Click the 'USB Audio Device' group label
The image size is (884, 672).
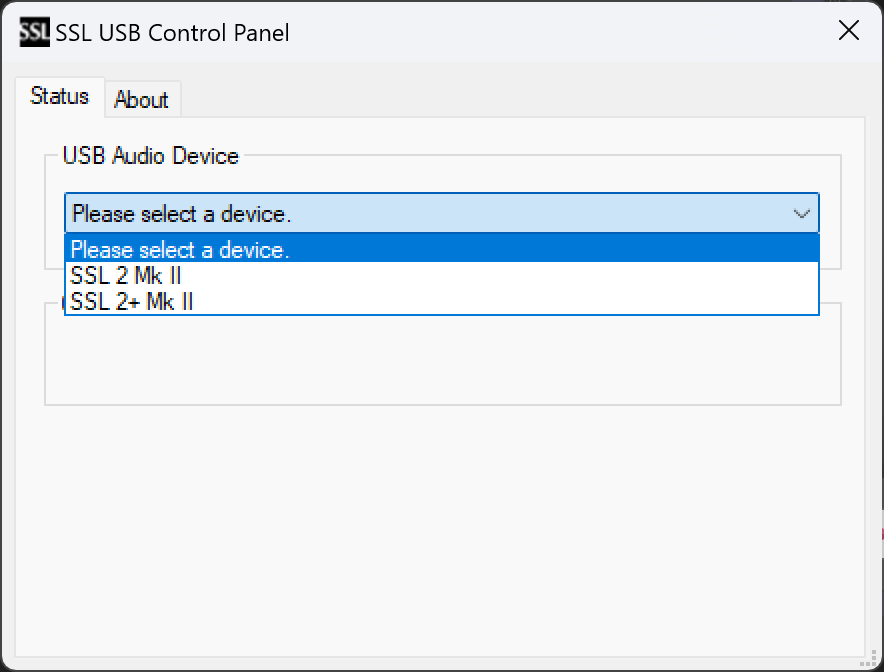(x=151, y=156)
